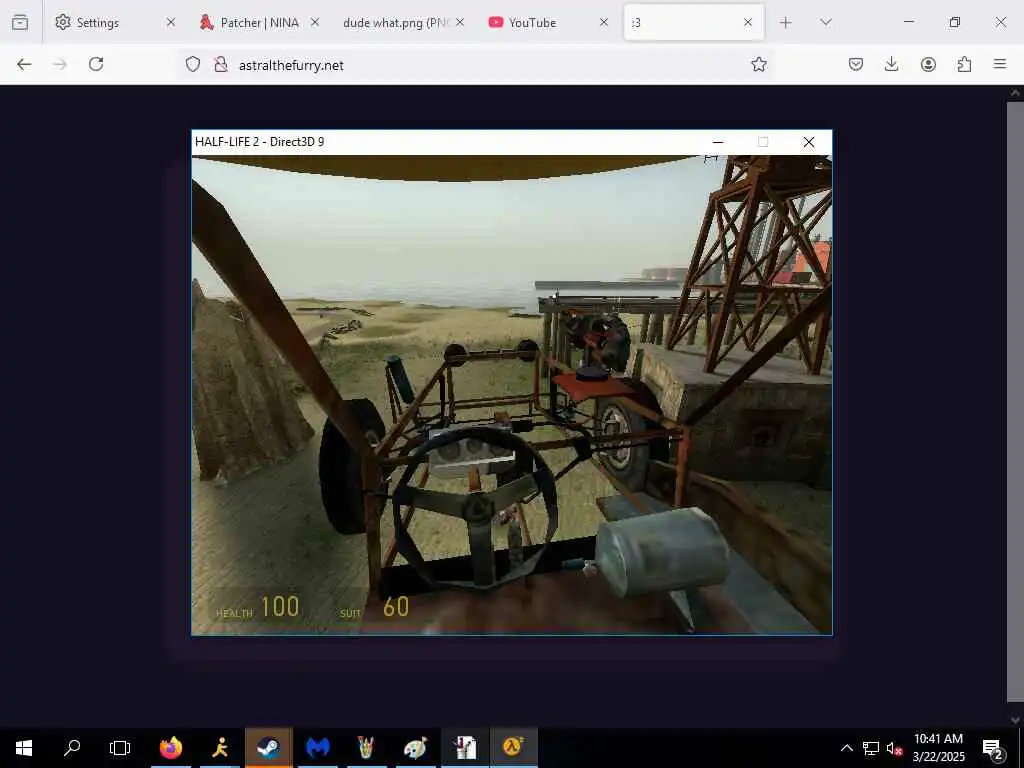Image resolution: width=1024 pixels, height=768 pixels.
Task: Show site security info padlock
Action: [221, 64]
